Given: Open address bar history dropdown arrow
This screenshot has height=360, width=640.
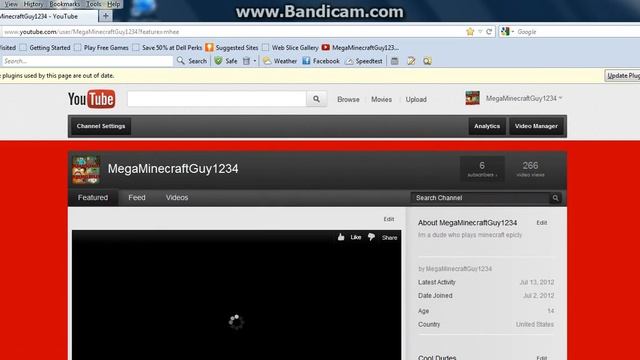Looking at the screenshot, I should pyautogui.click(x=480, y=32).
